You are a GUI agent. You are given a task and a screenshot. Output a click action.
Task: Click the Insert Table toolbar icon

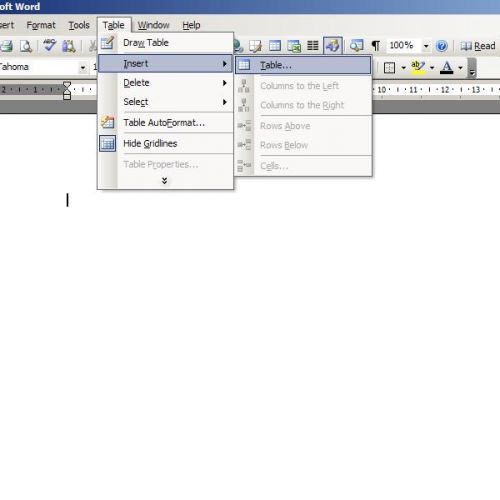click(x=275, y=46)
